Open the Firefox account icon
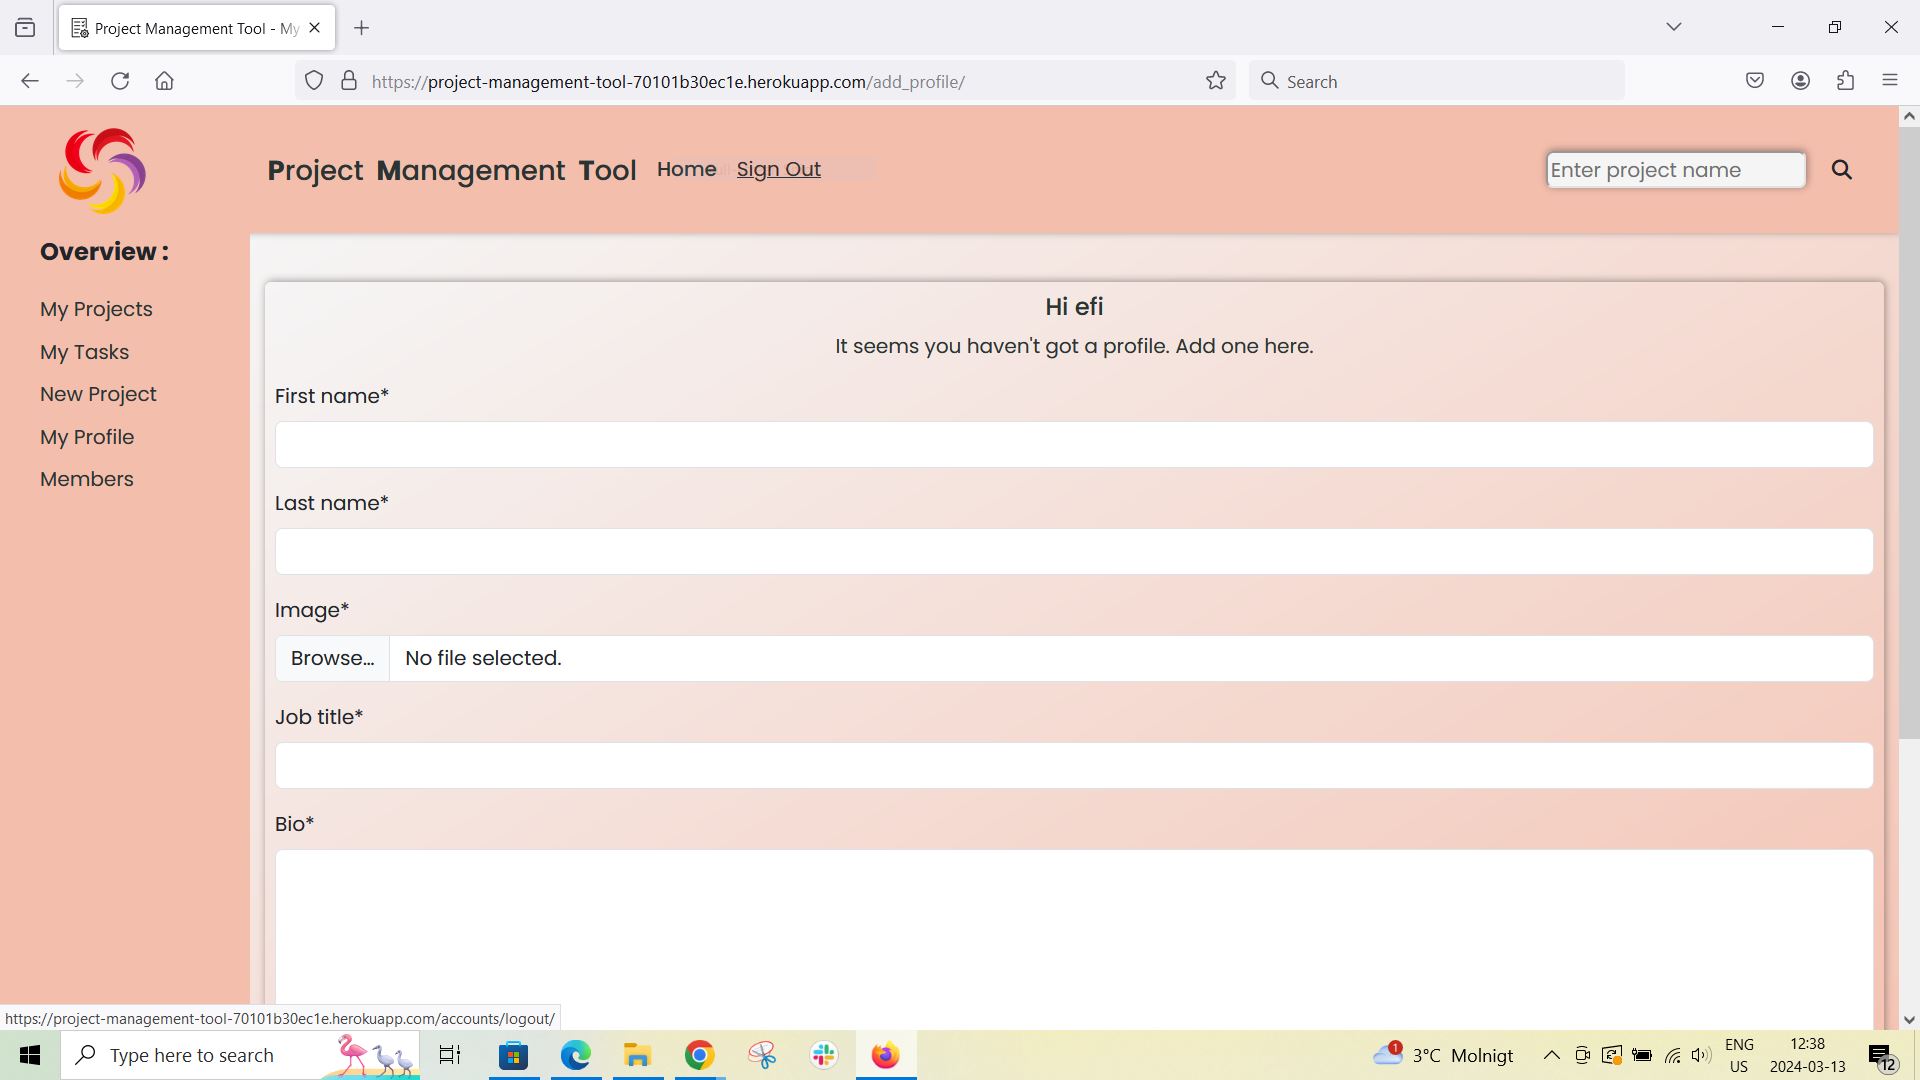 pyautogui.click(x=1801, y=80)
